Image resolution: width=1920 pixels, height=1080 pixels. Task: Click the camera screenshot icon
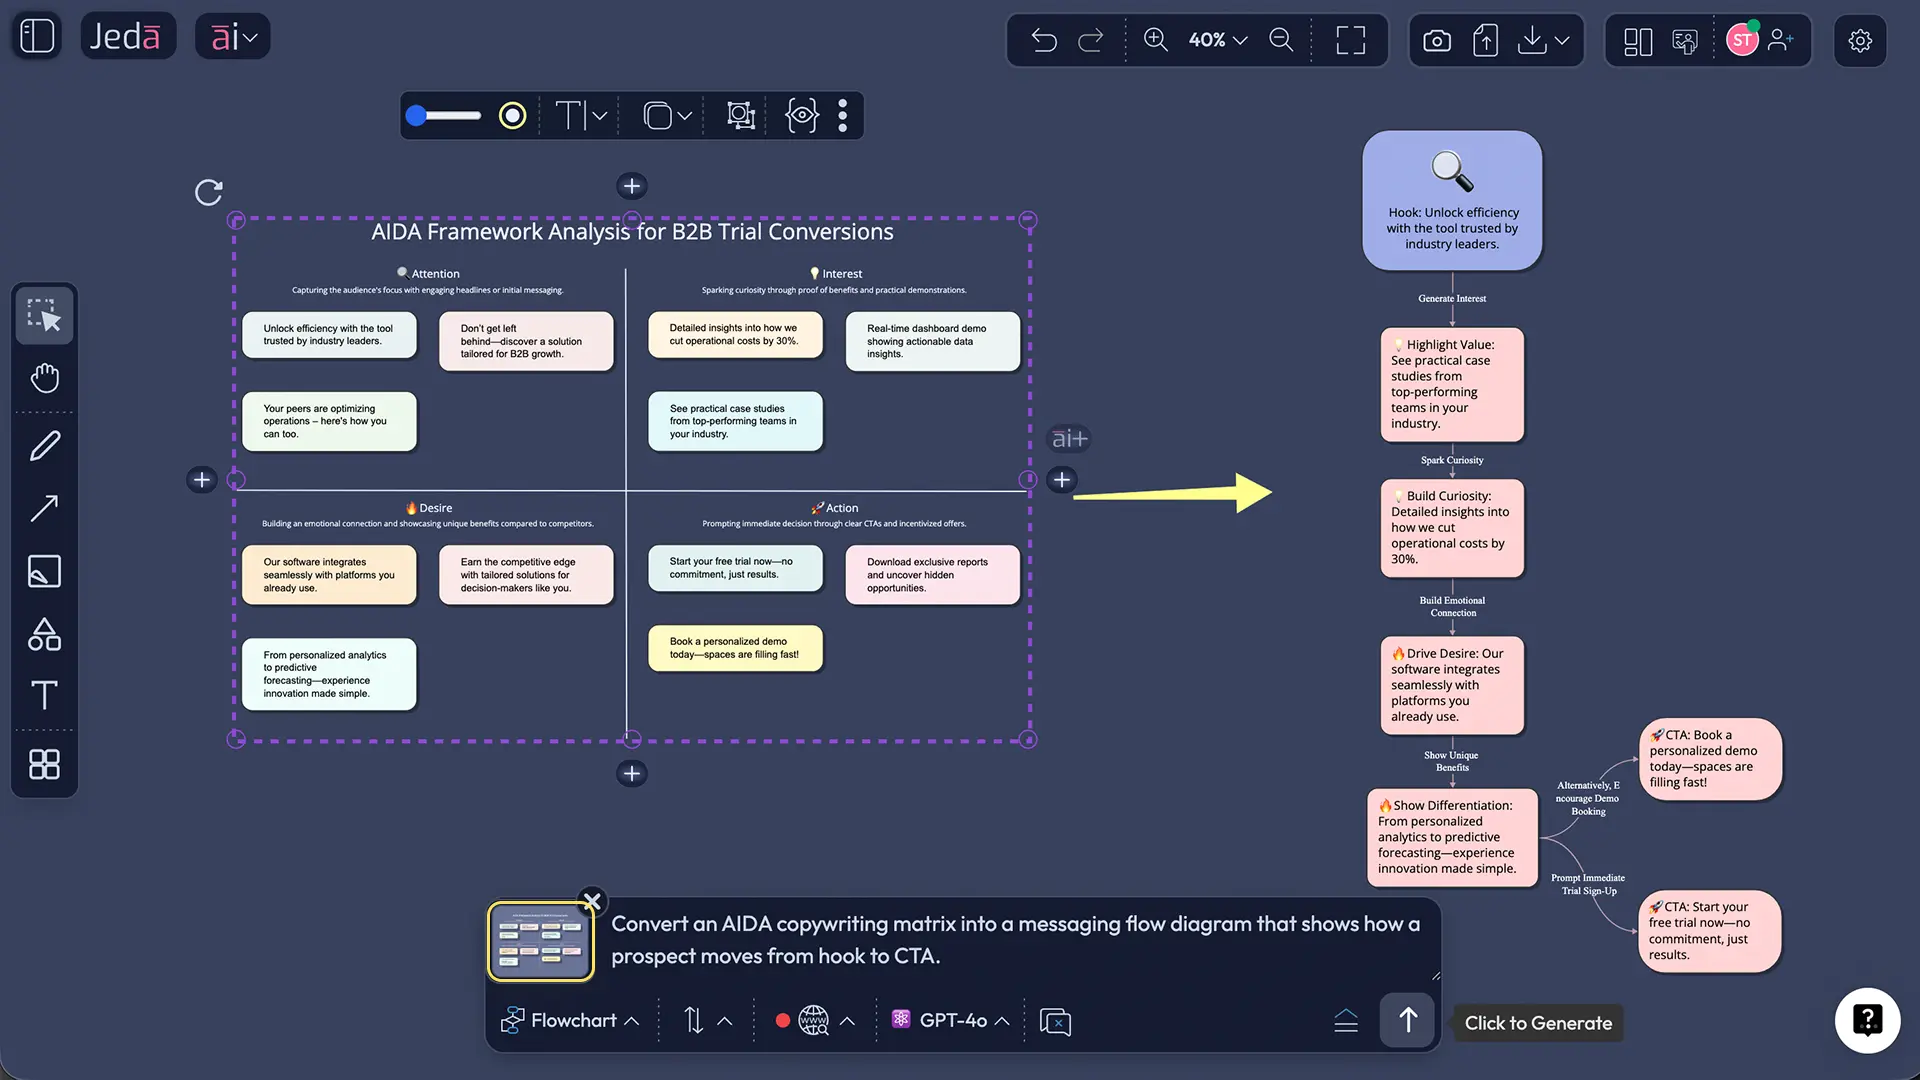click(1437, 40)
